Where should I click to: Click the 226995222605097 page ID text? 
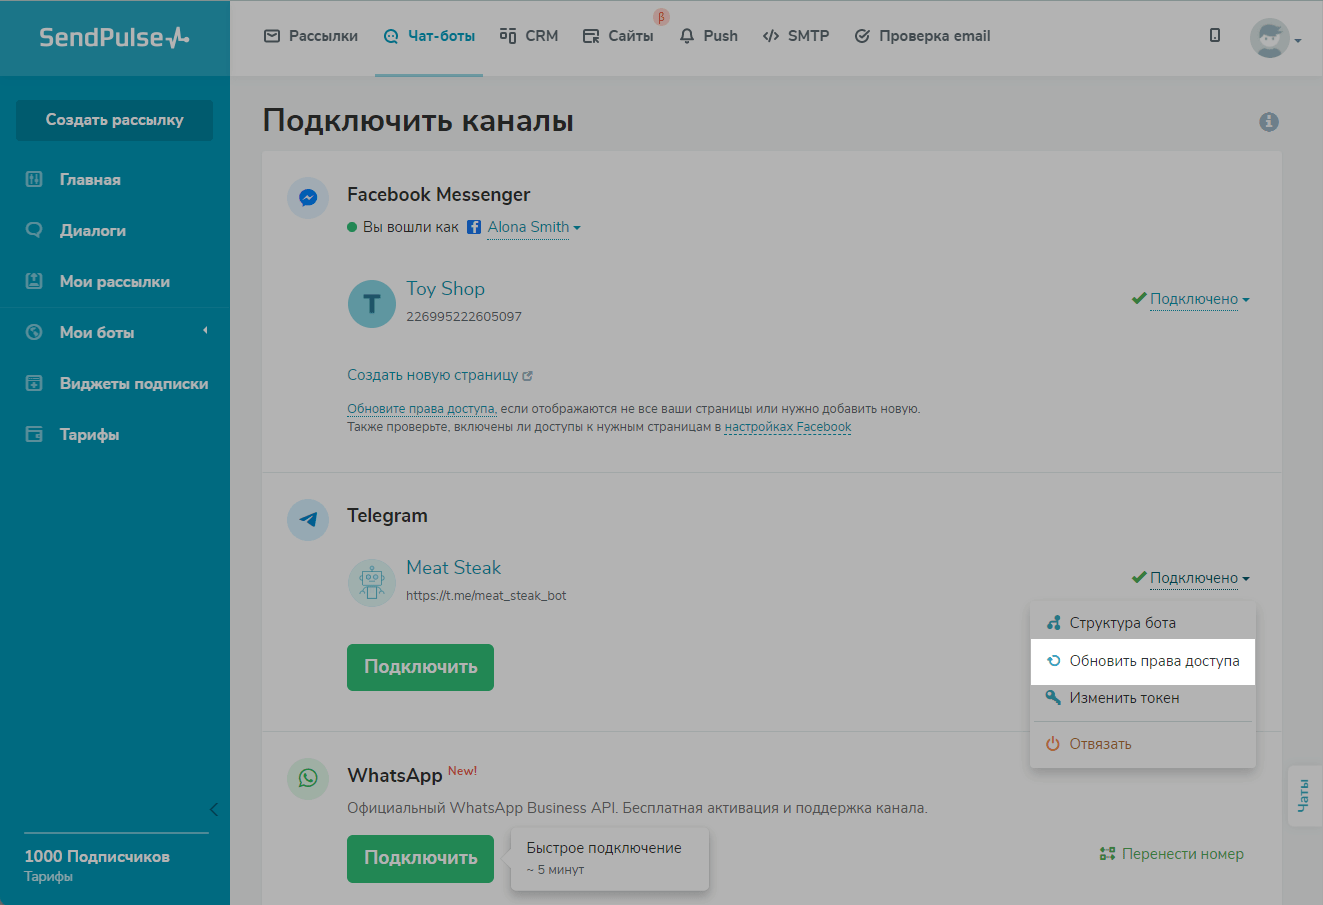[x=464, y=317]
